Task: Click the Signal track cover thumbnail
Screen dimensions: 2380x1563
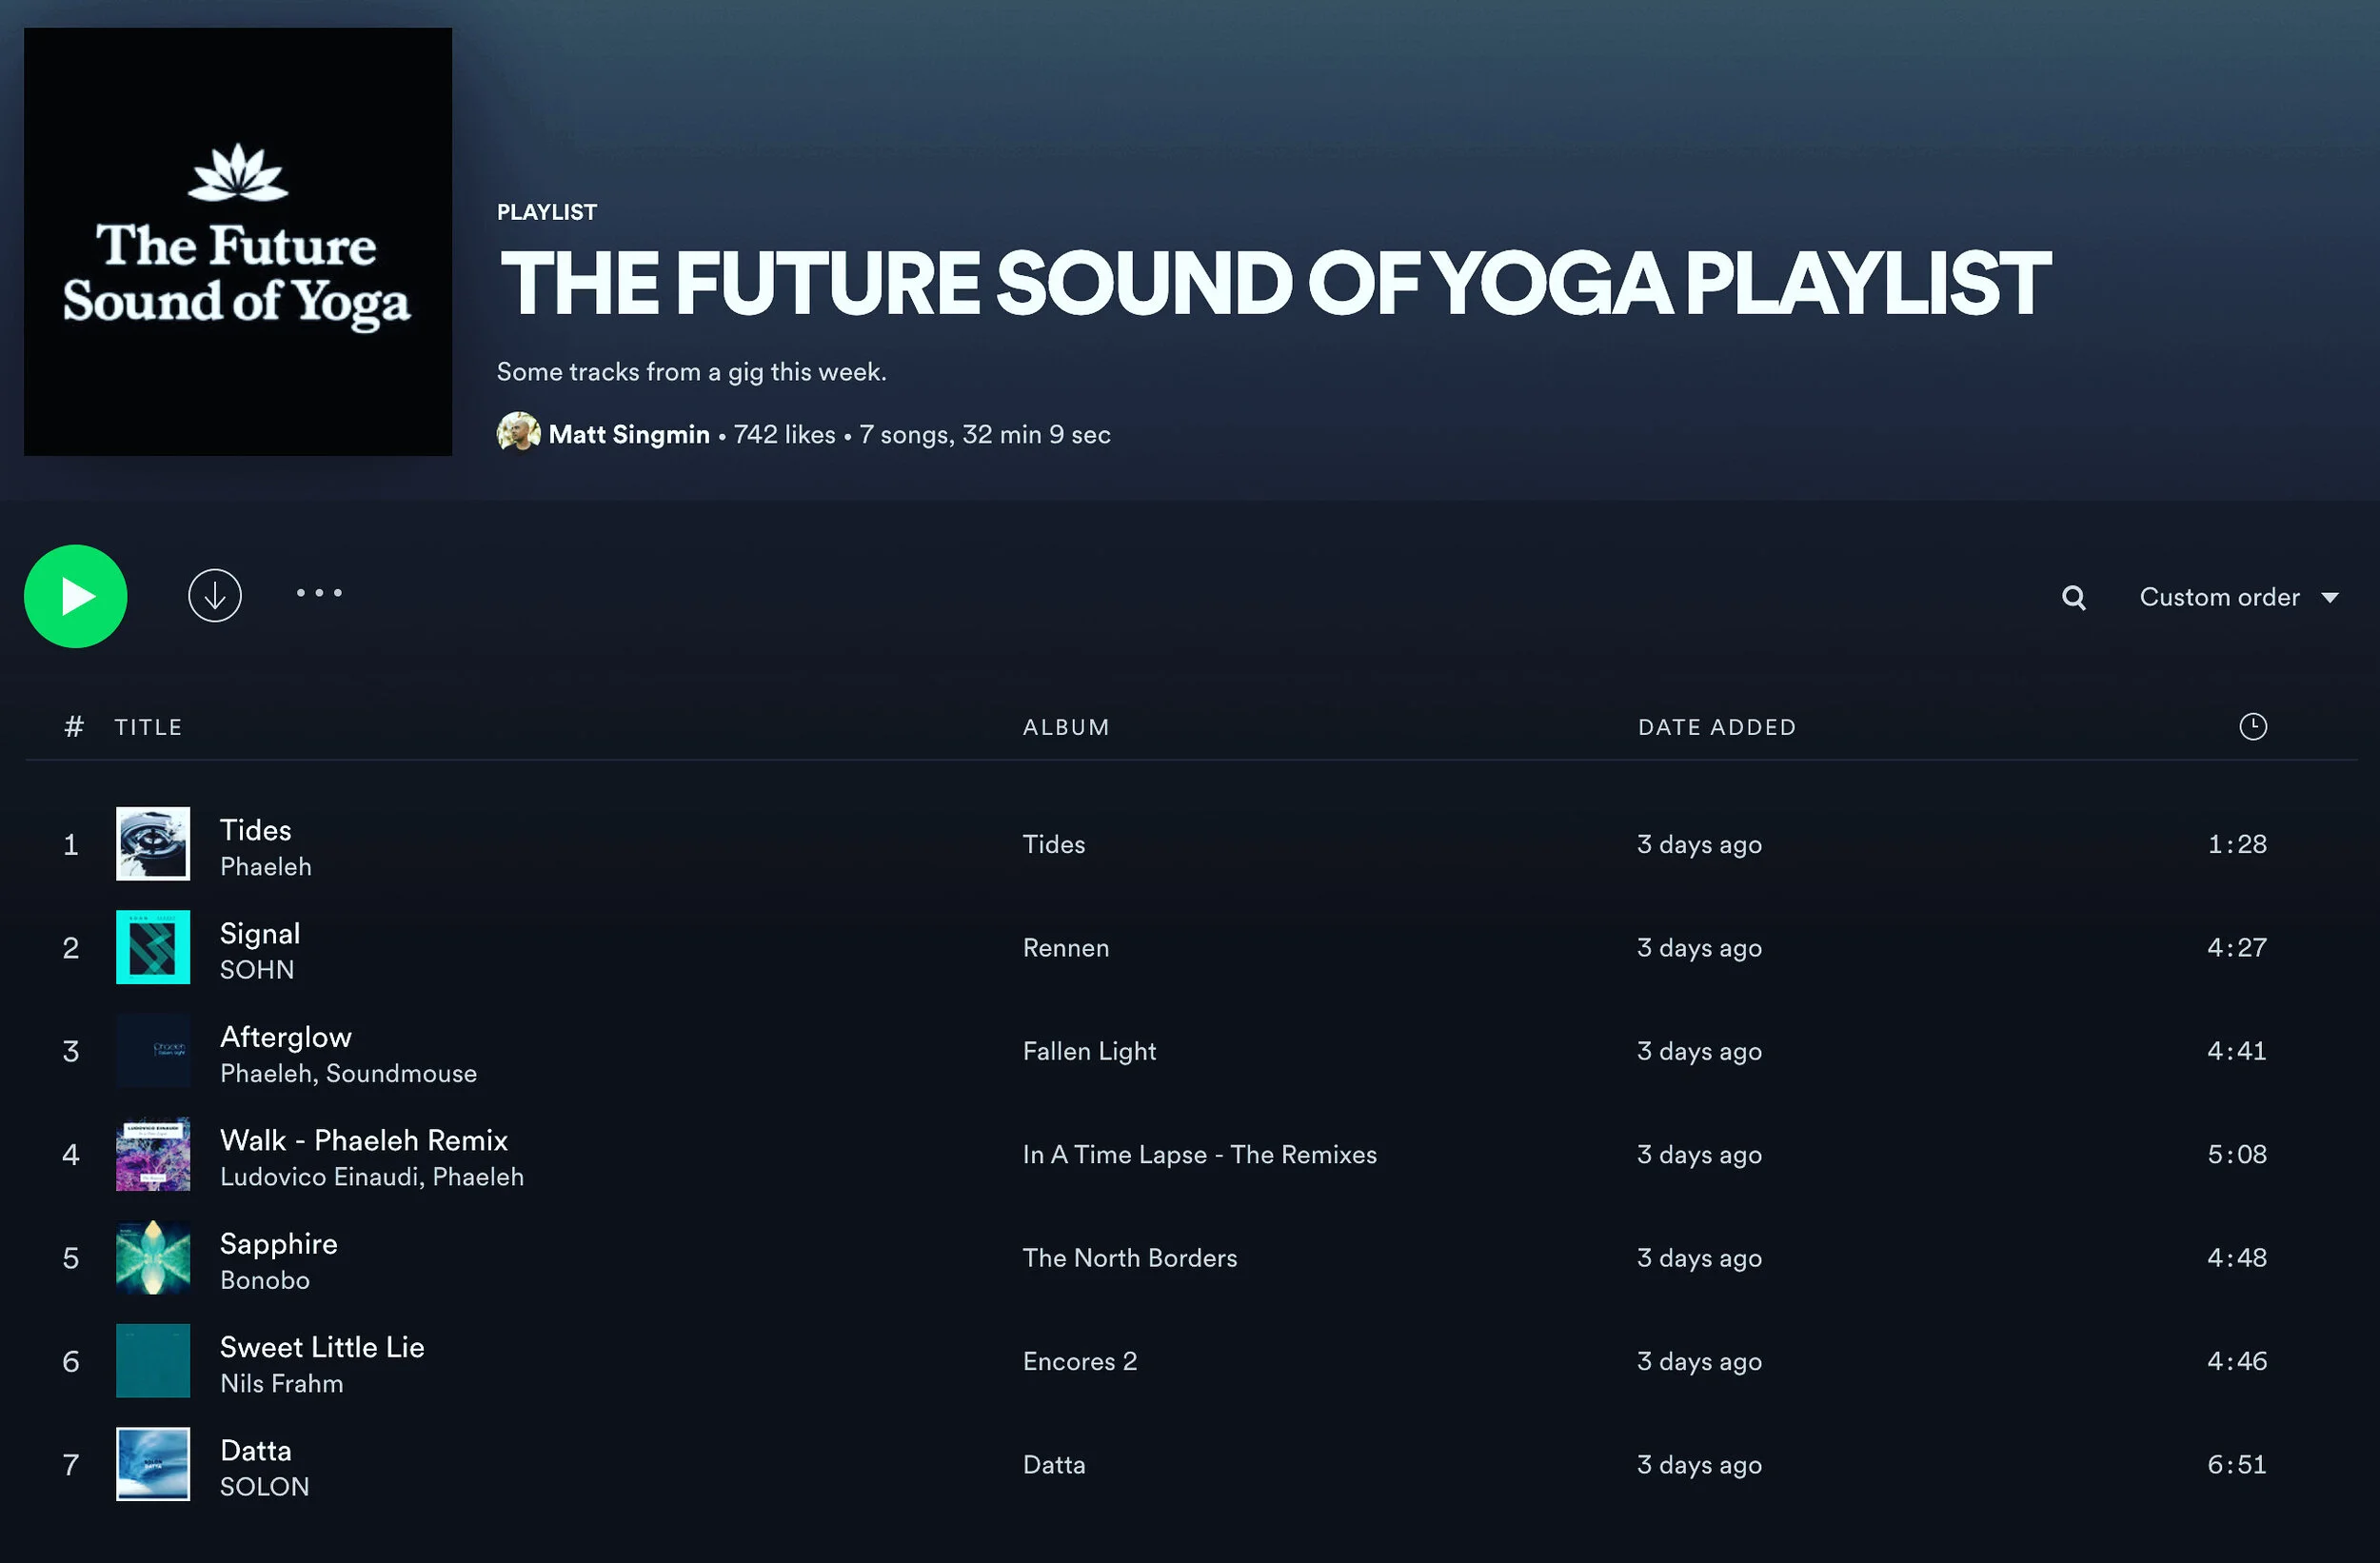Action: point(153,947)
